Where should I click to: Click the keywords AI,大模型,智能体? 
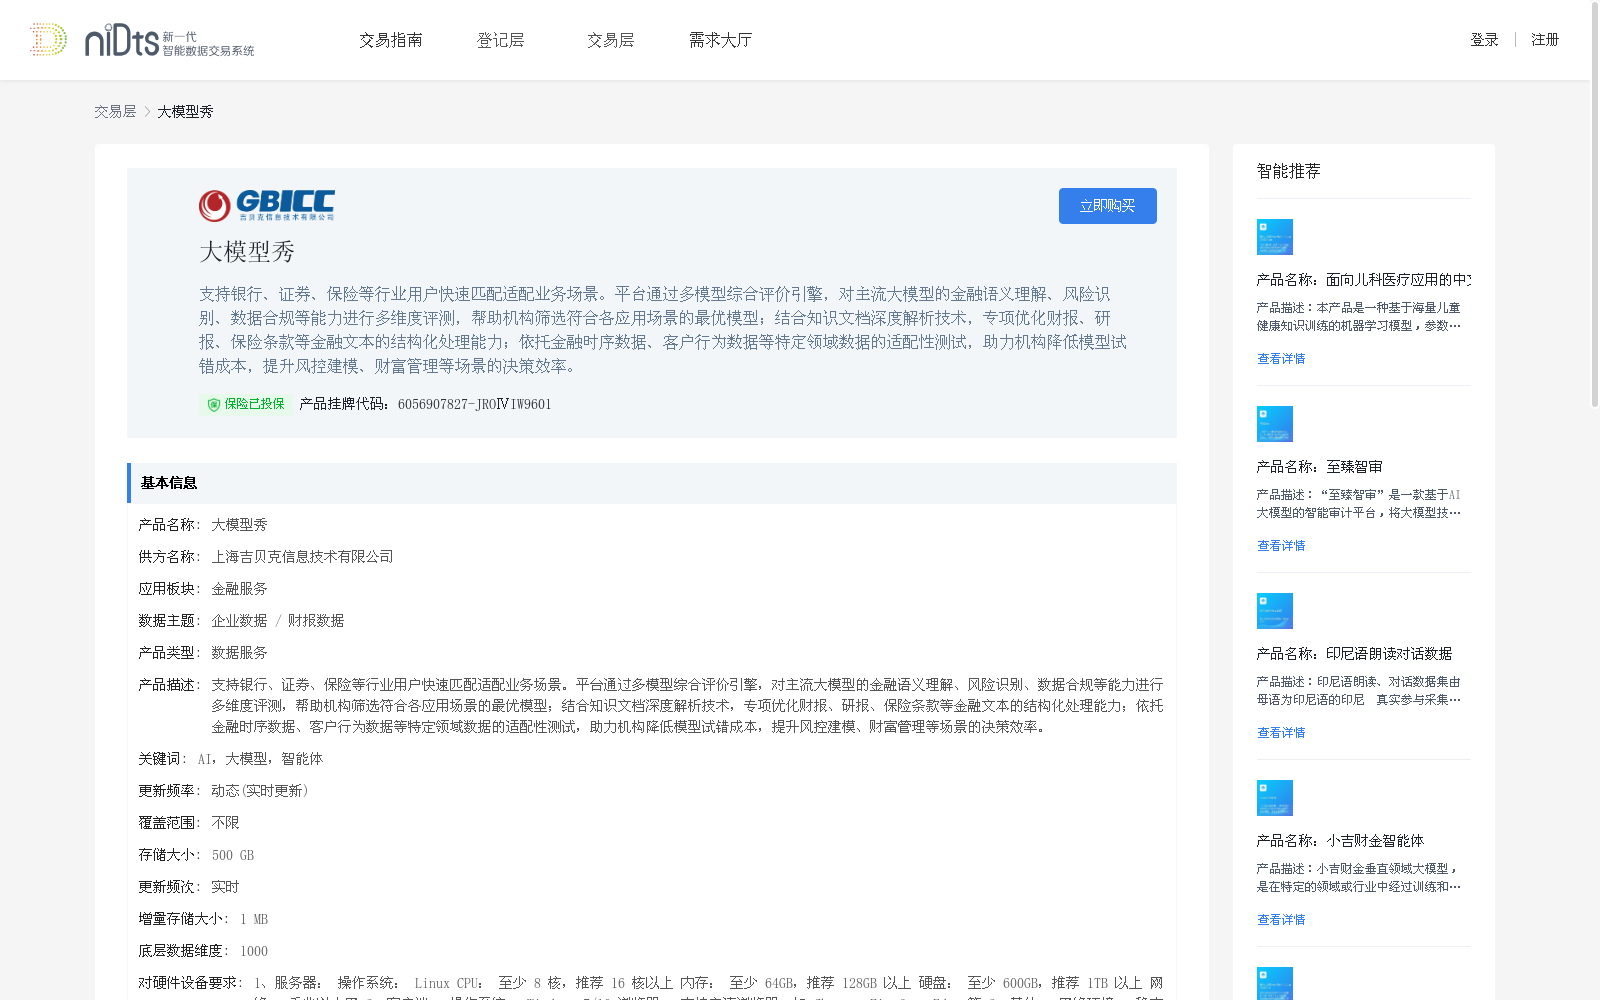pyautogui.click(x=260, y=759)
